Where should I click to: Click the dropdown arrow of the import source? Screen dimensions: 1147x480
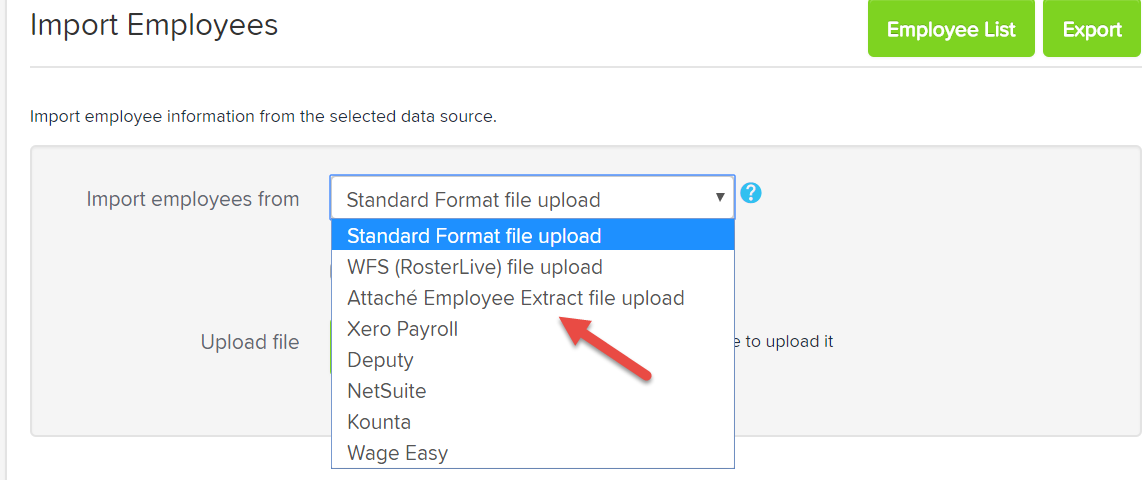coord(720,197)
